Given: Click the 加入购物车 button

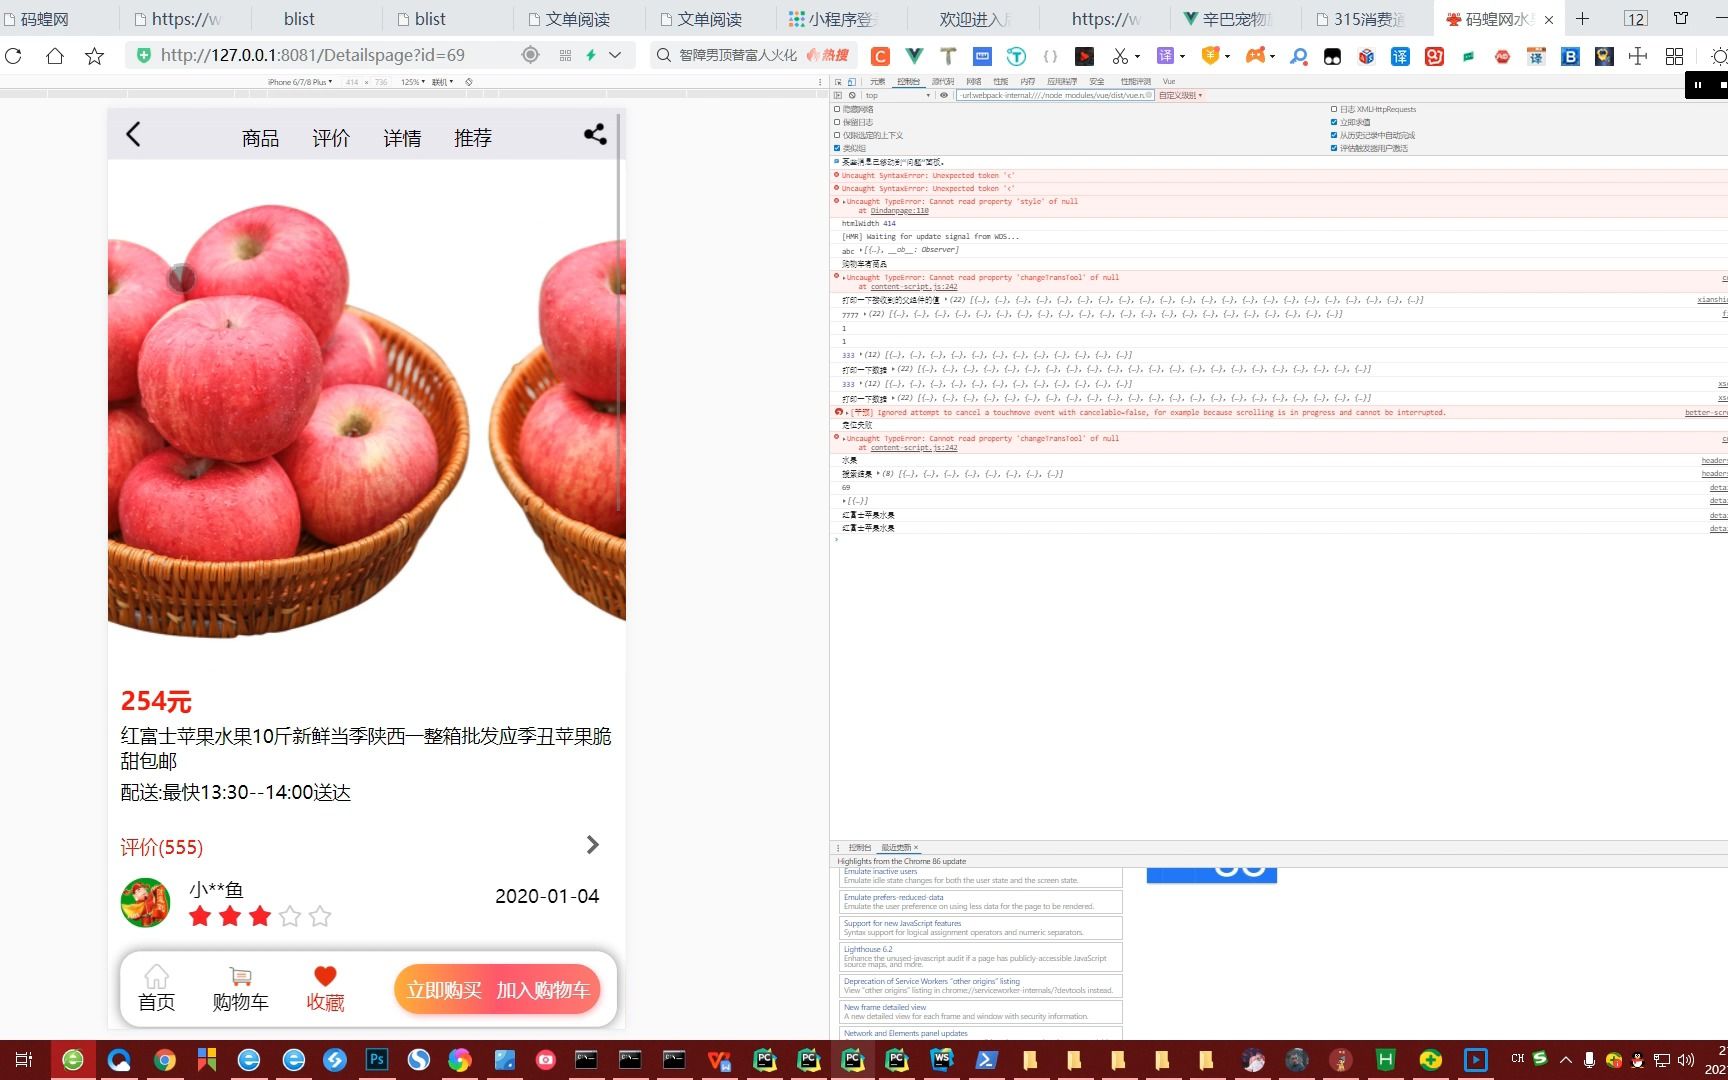Looking at the screenshot, I should point(543,990).
